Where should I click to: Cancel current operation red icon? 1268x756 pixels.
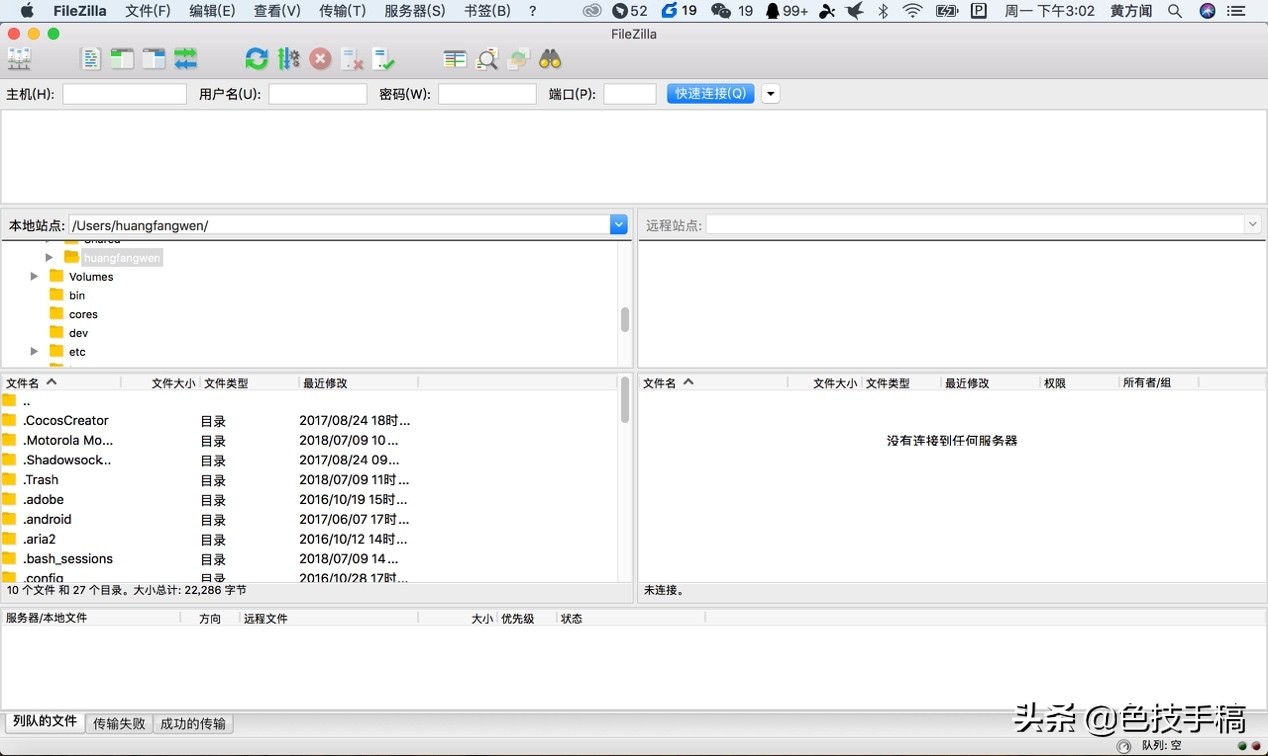(320, 60)
